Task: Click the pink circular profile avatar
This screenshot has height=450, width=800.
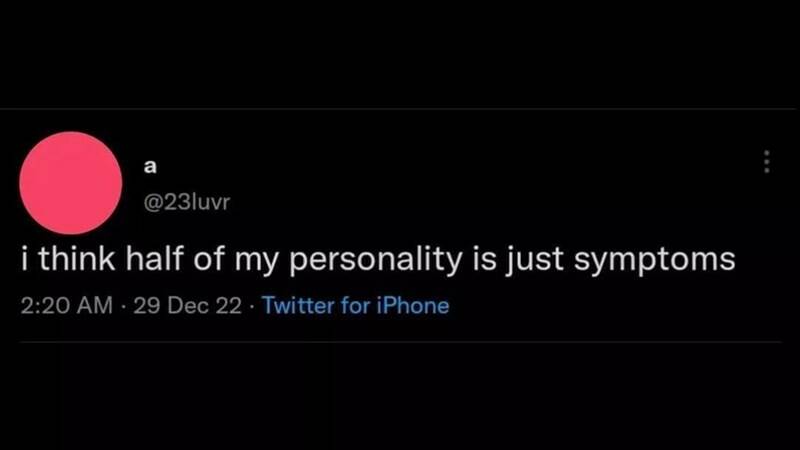Action: (x=71, y=183)
